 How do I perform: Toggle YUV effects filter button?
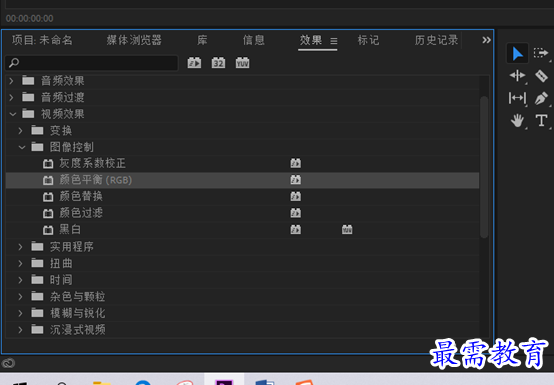242,63
